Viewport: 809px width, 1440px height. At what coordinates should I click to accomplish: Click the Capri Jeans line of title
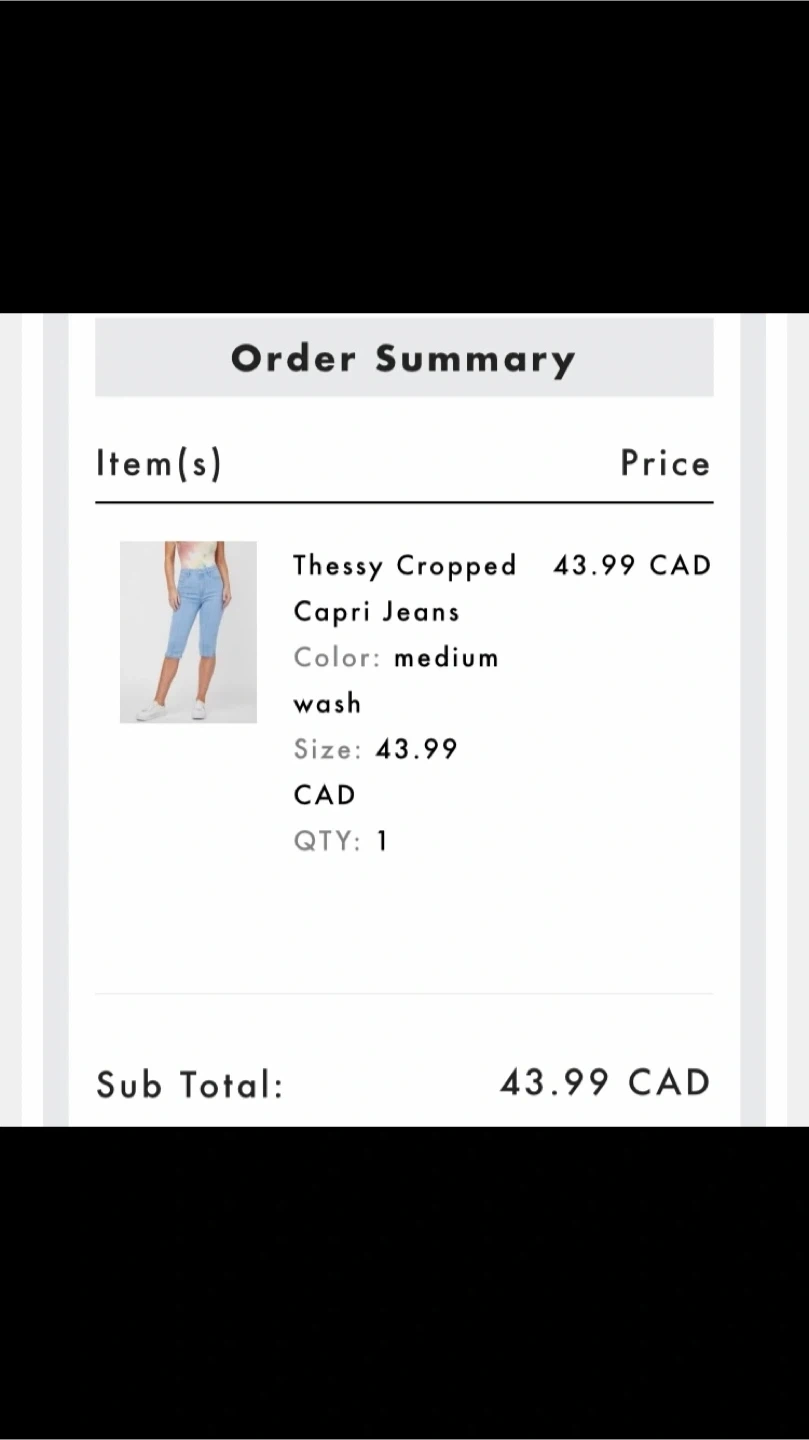pos(376,612)
